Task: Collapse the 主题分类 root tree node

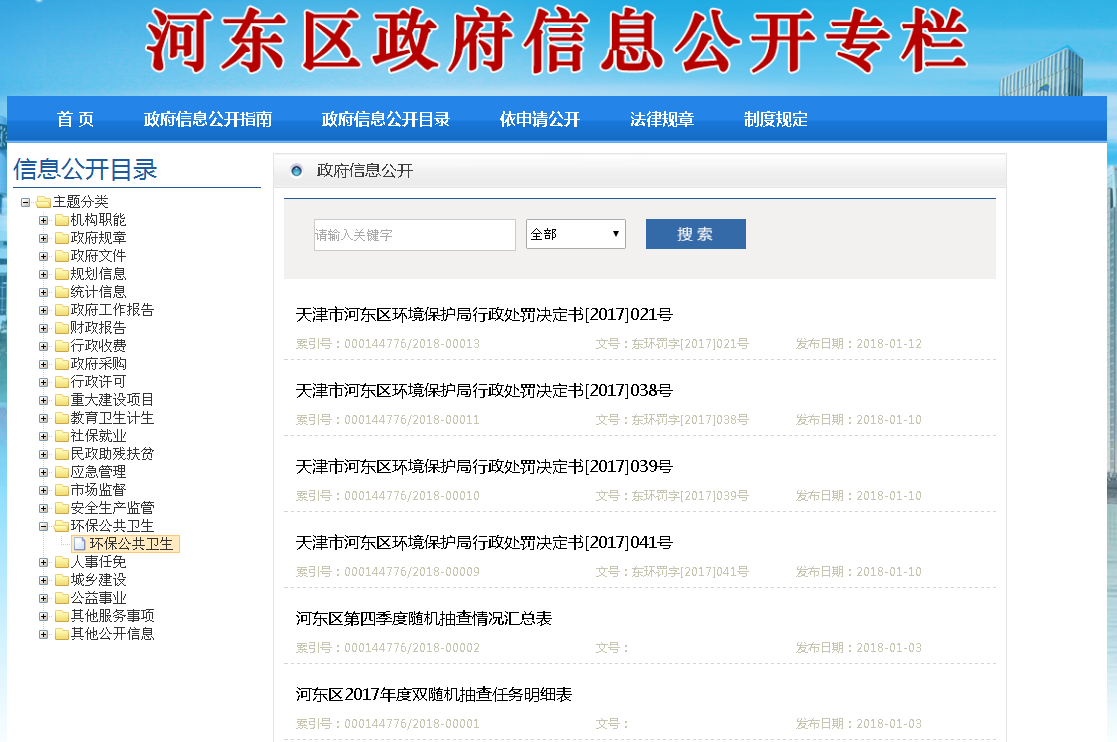Action: [26, 202]
